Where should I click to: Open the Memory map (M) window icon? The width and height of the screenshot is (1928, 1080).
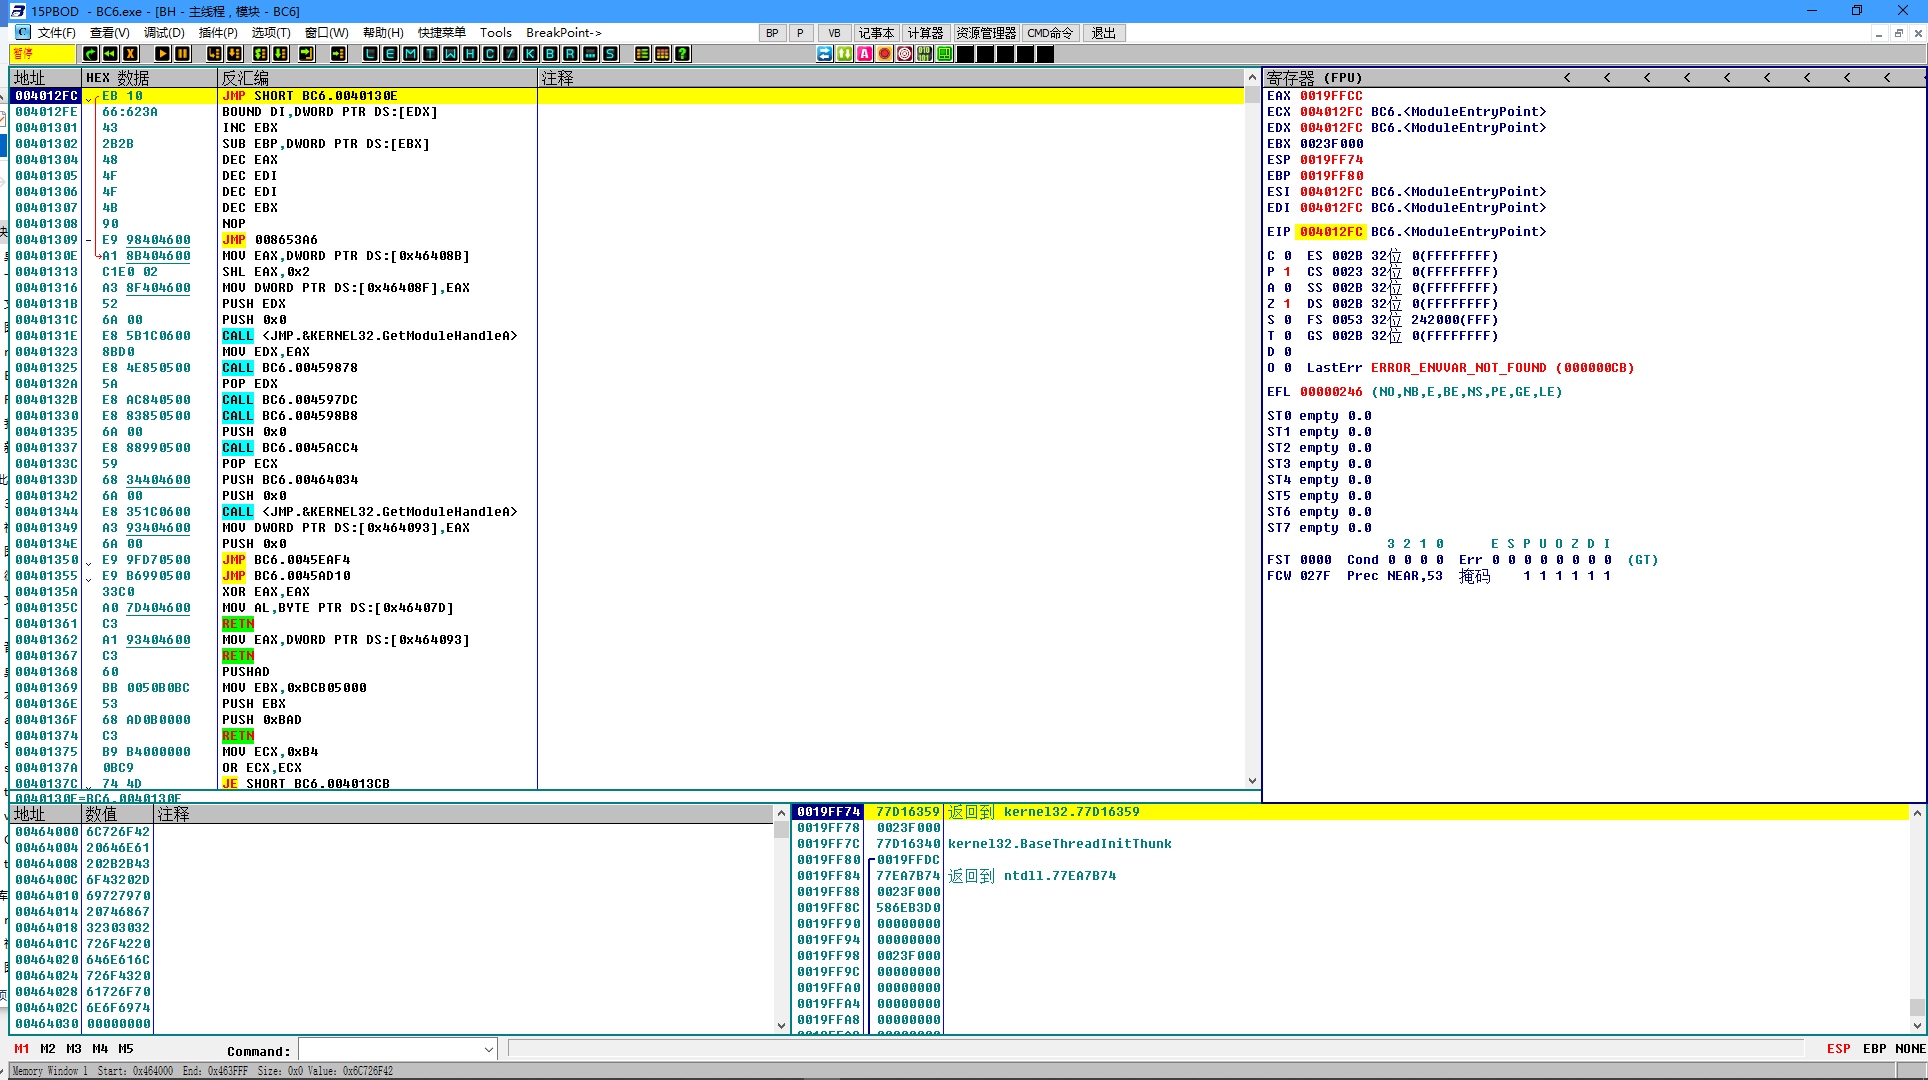[x=410, y=54]
